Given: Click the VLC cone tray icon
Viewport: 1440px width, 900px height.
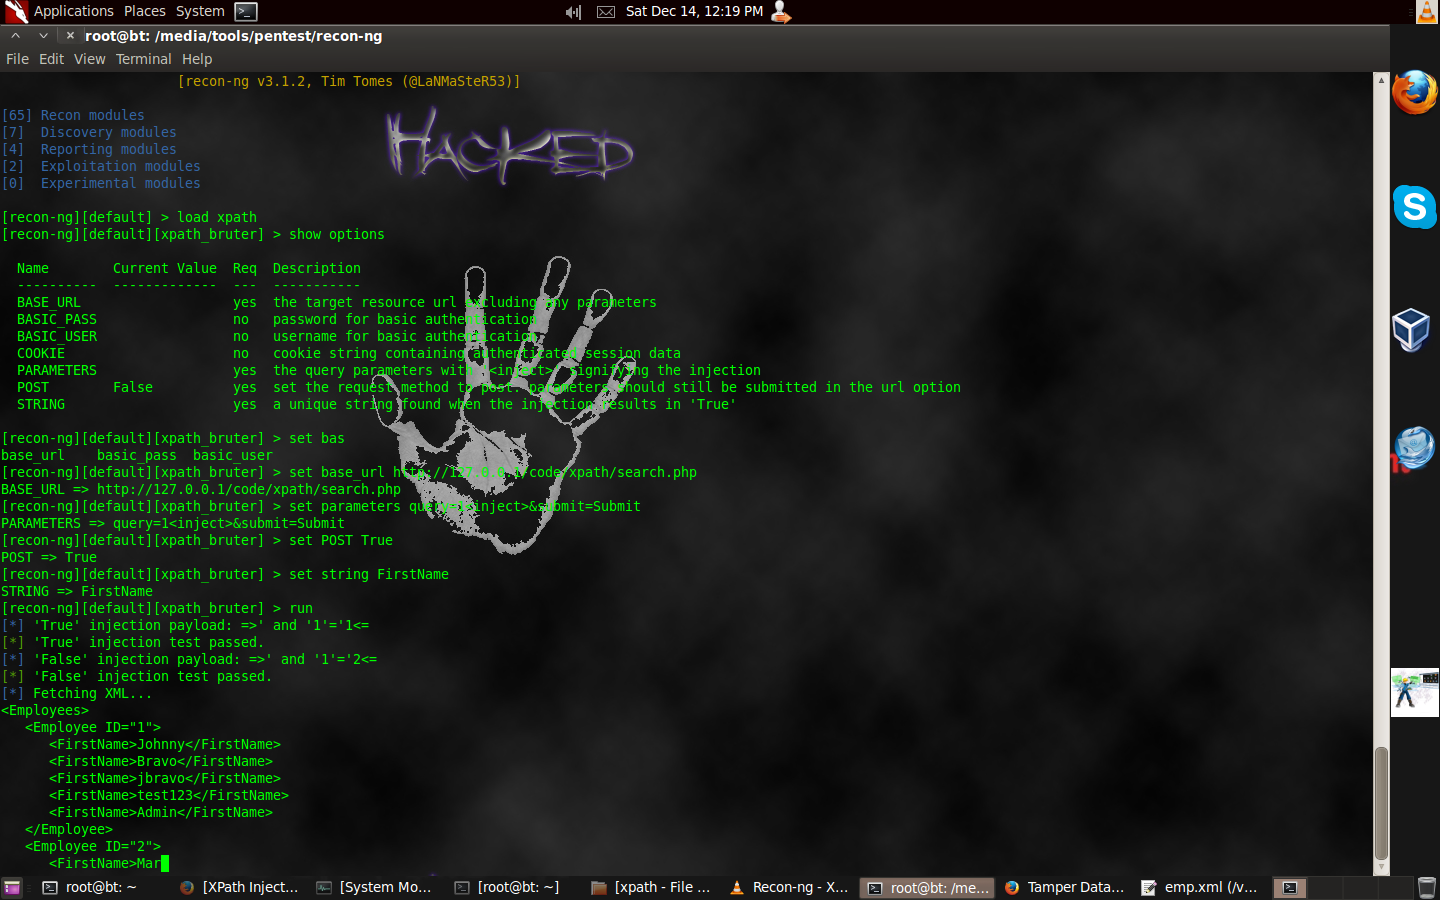Looking at the screenshot, I should (x=1426, y=11).
